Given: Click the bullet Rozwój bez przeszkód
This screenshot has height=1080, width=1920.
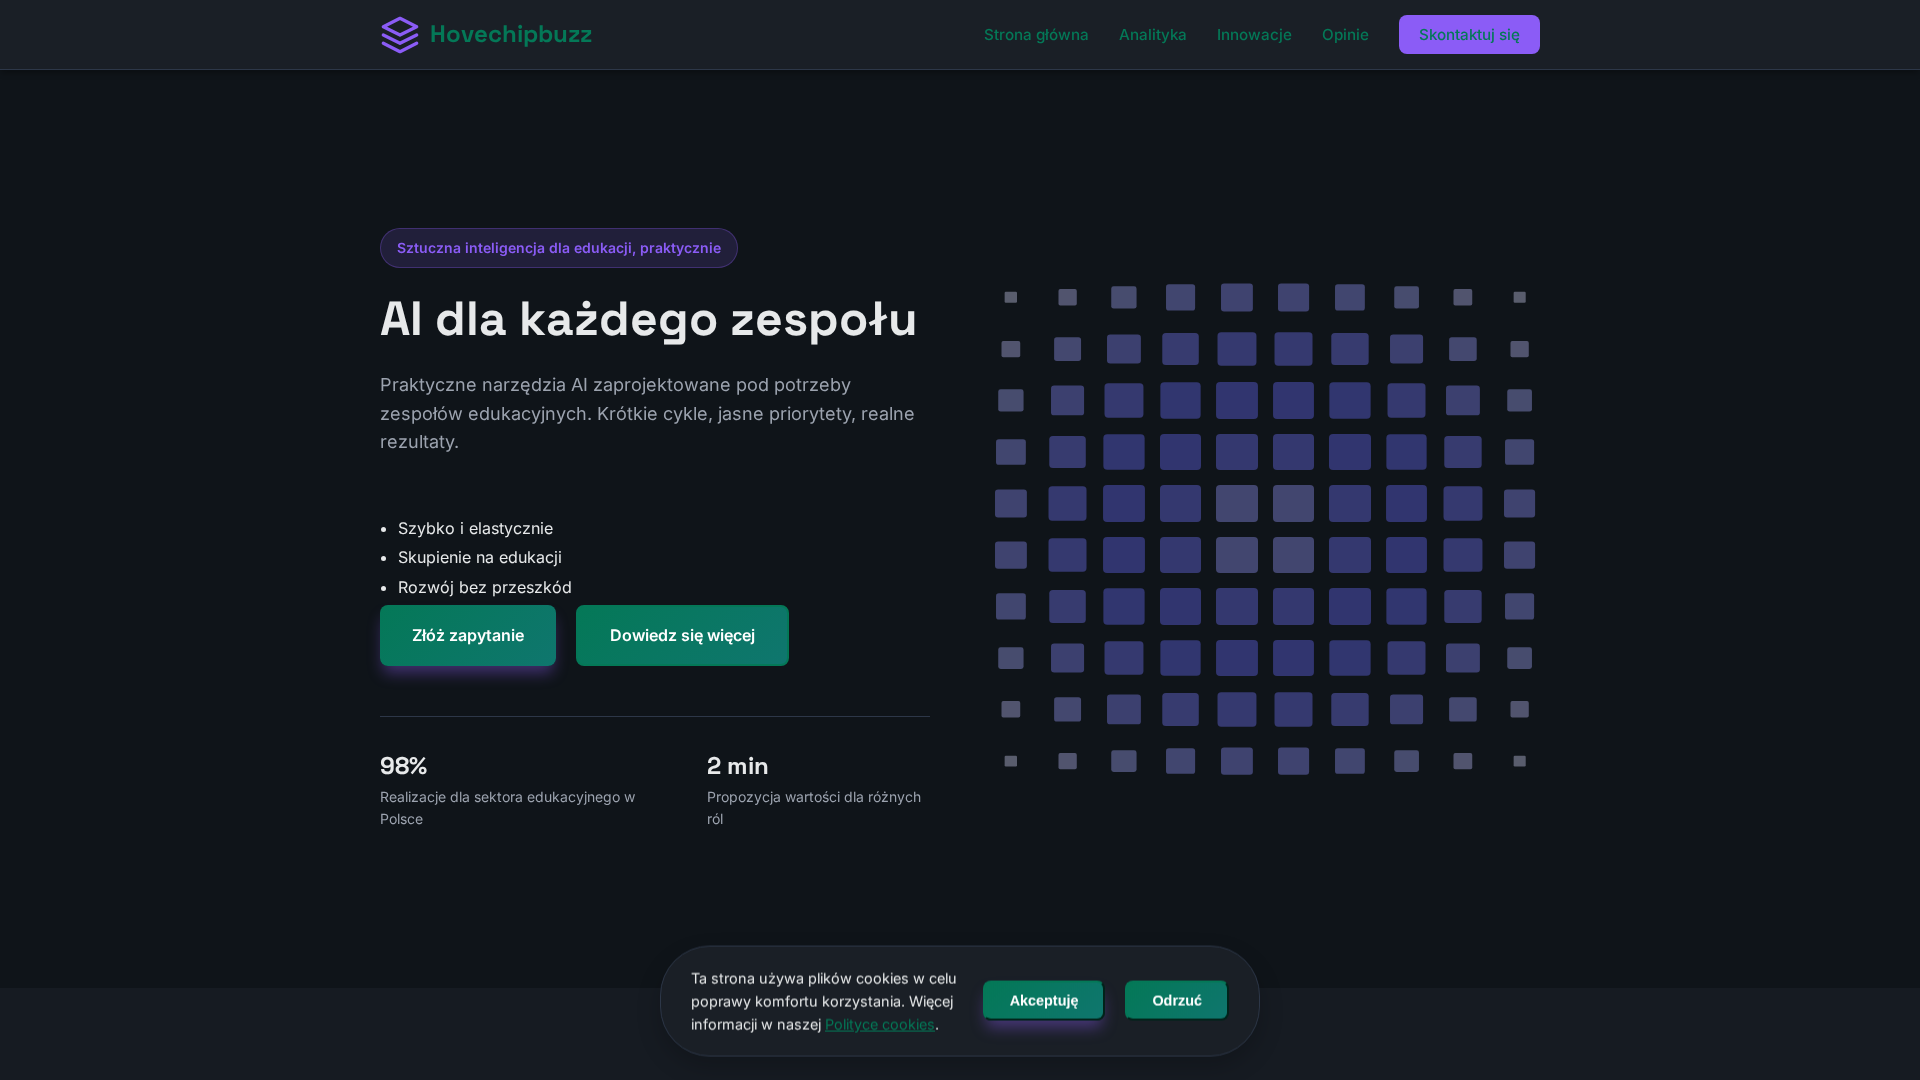Looking at the screenshot, I should (x=485, y=587).
